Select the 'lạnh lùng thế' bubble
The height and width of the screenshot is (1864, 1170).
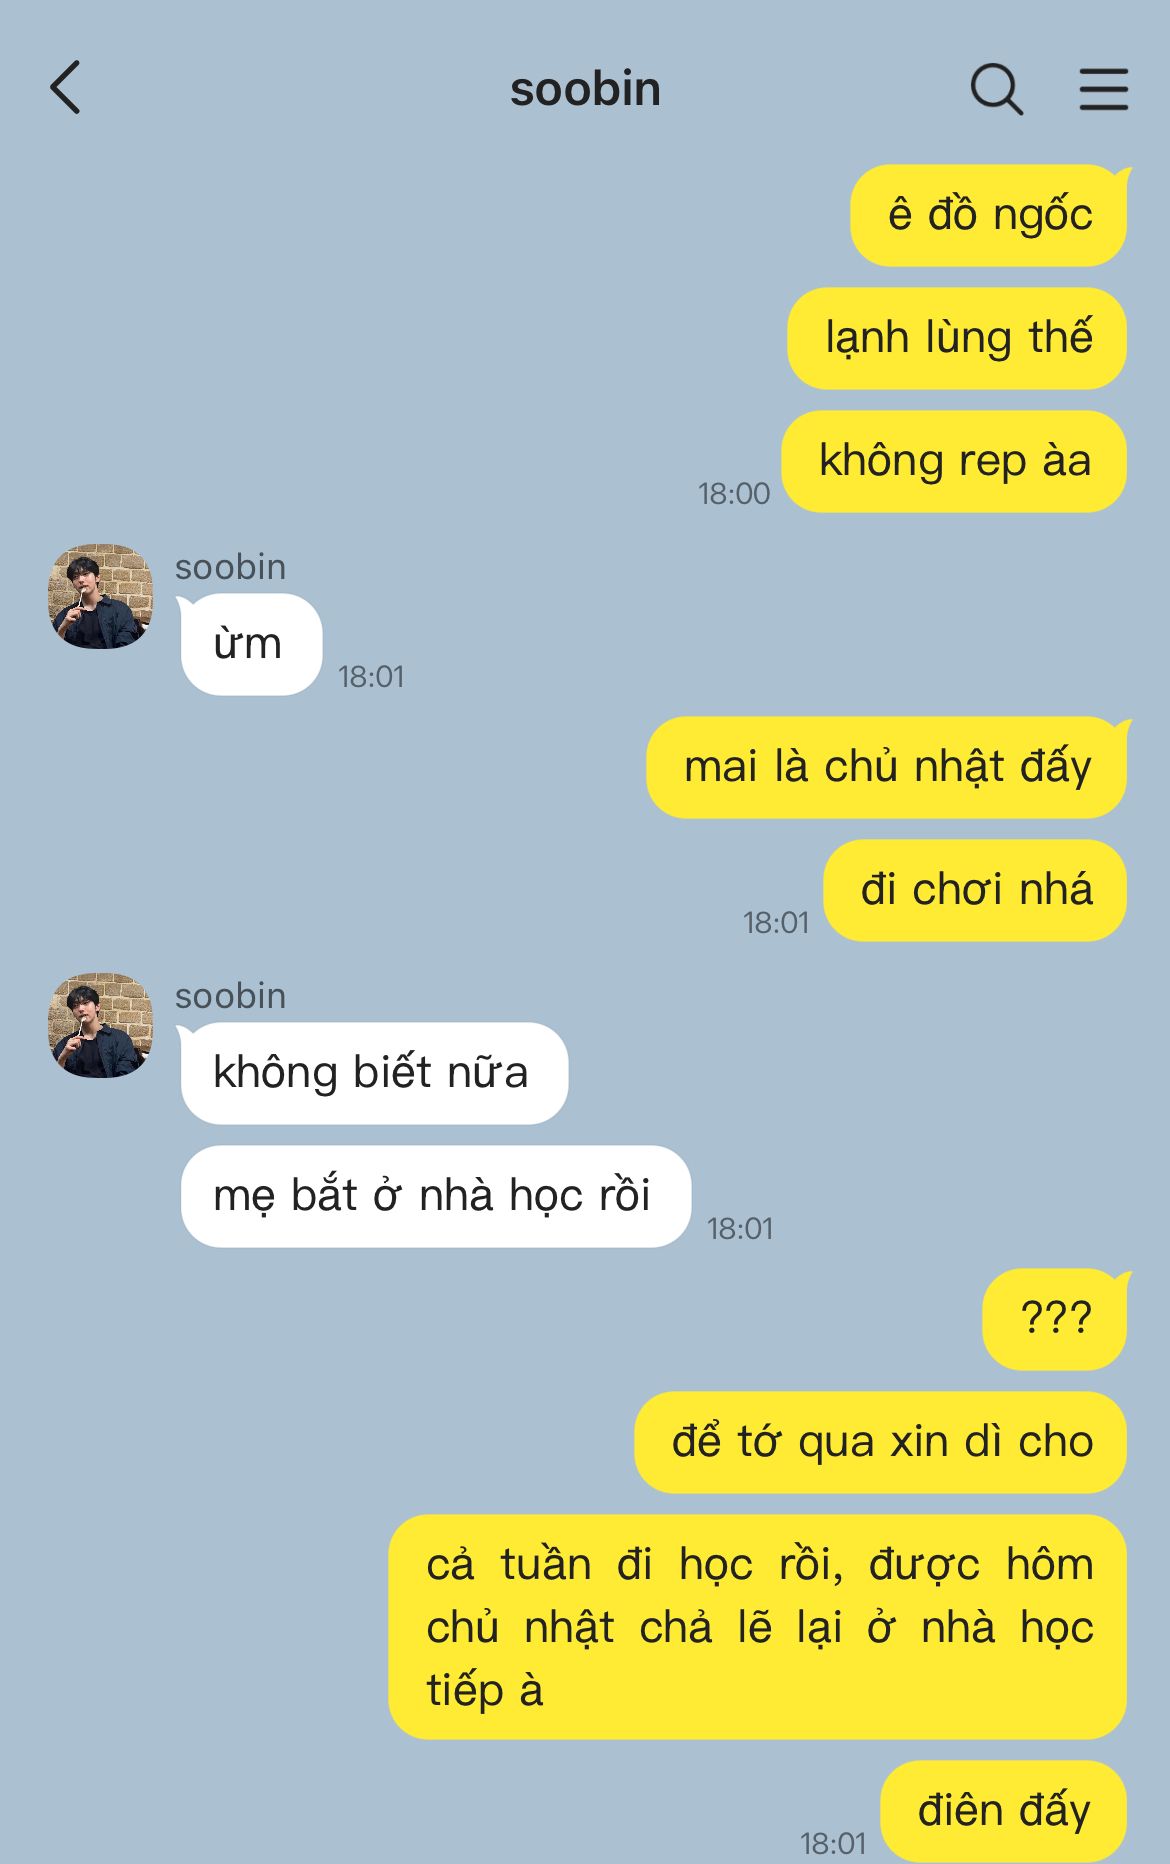click(x=957, y=338)
